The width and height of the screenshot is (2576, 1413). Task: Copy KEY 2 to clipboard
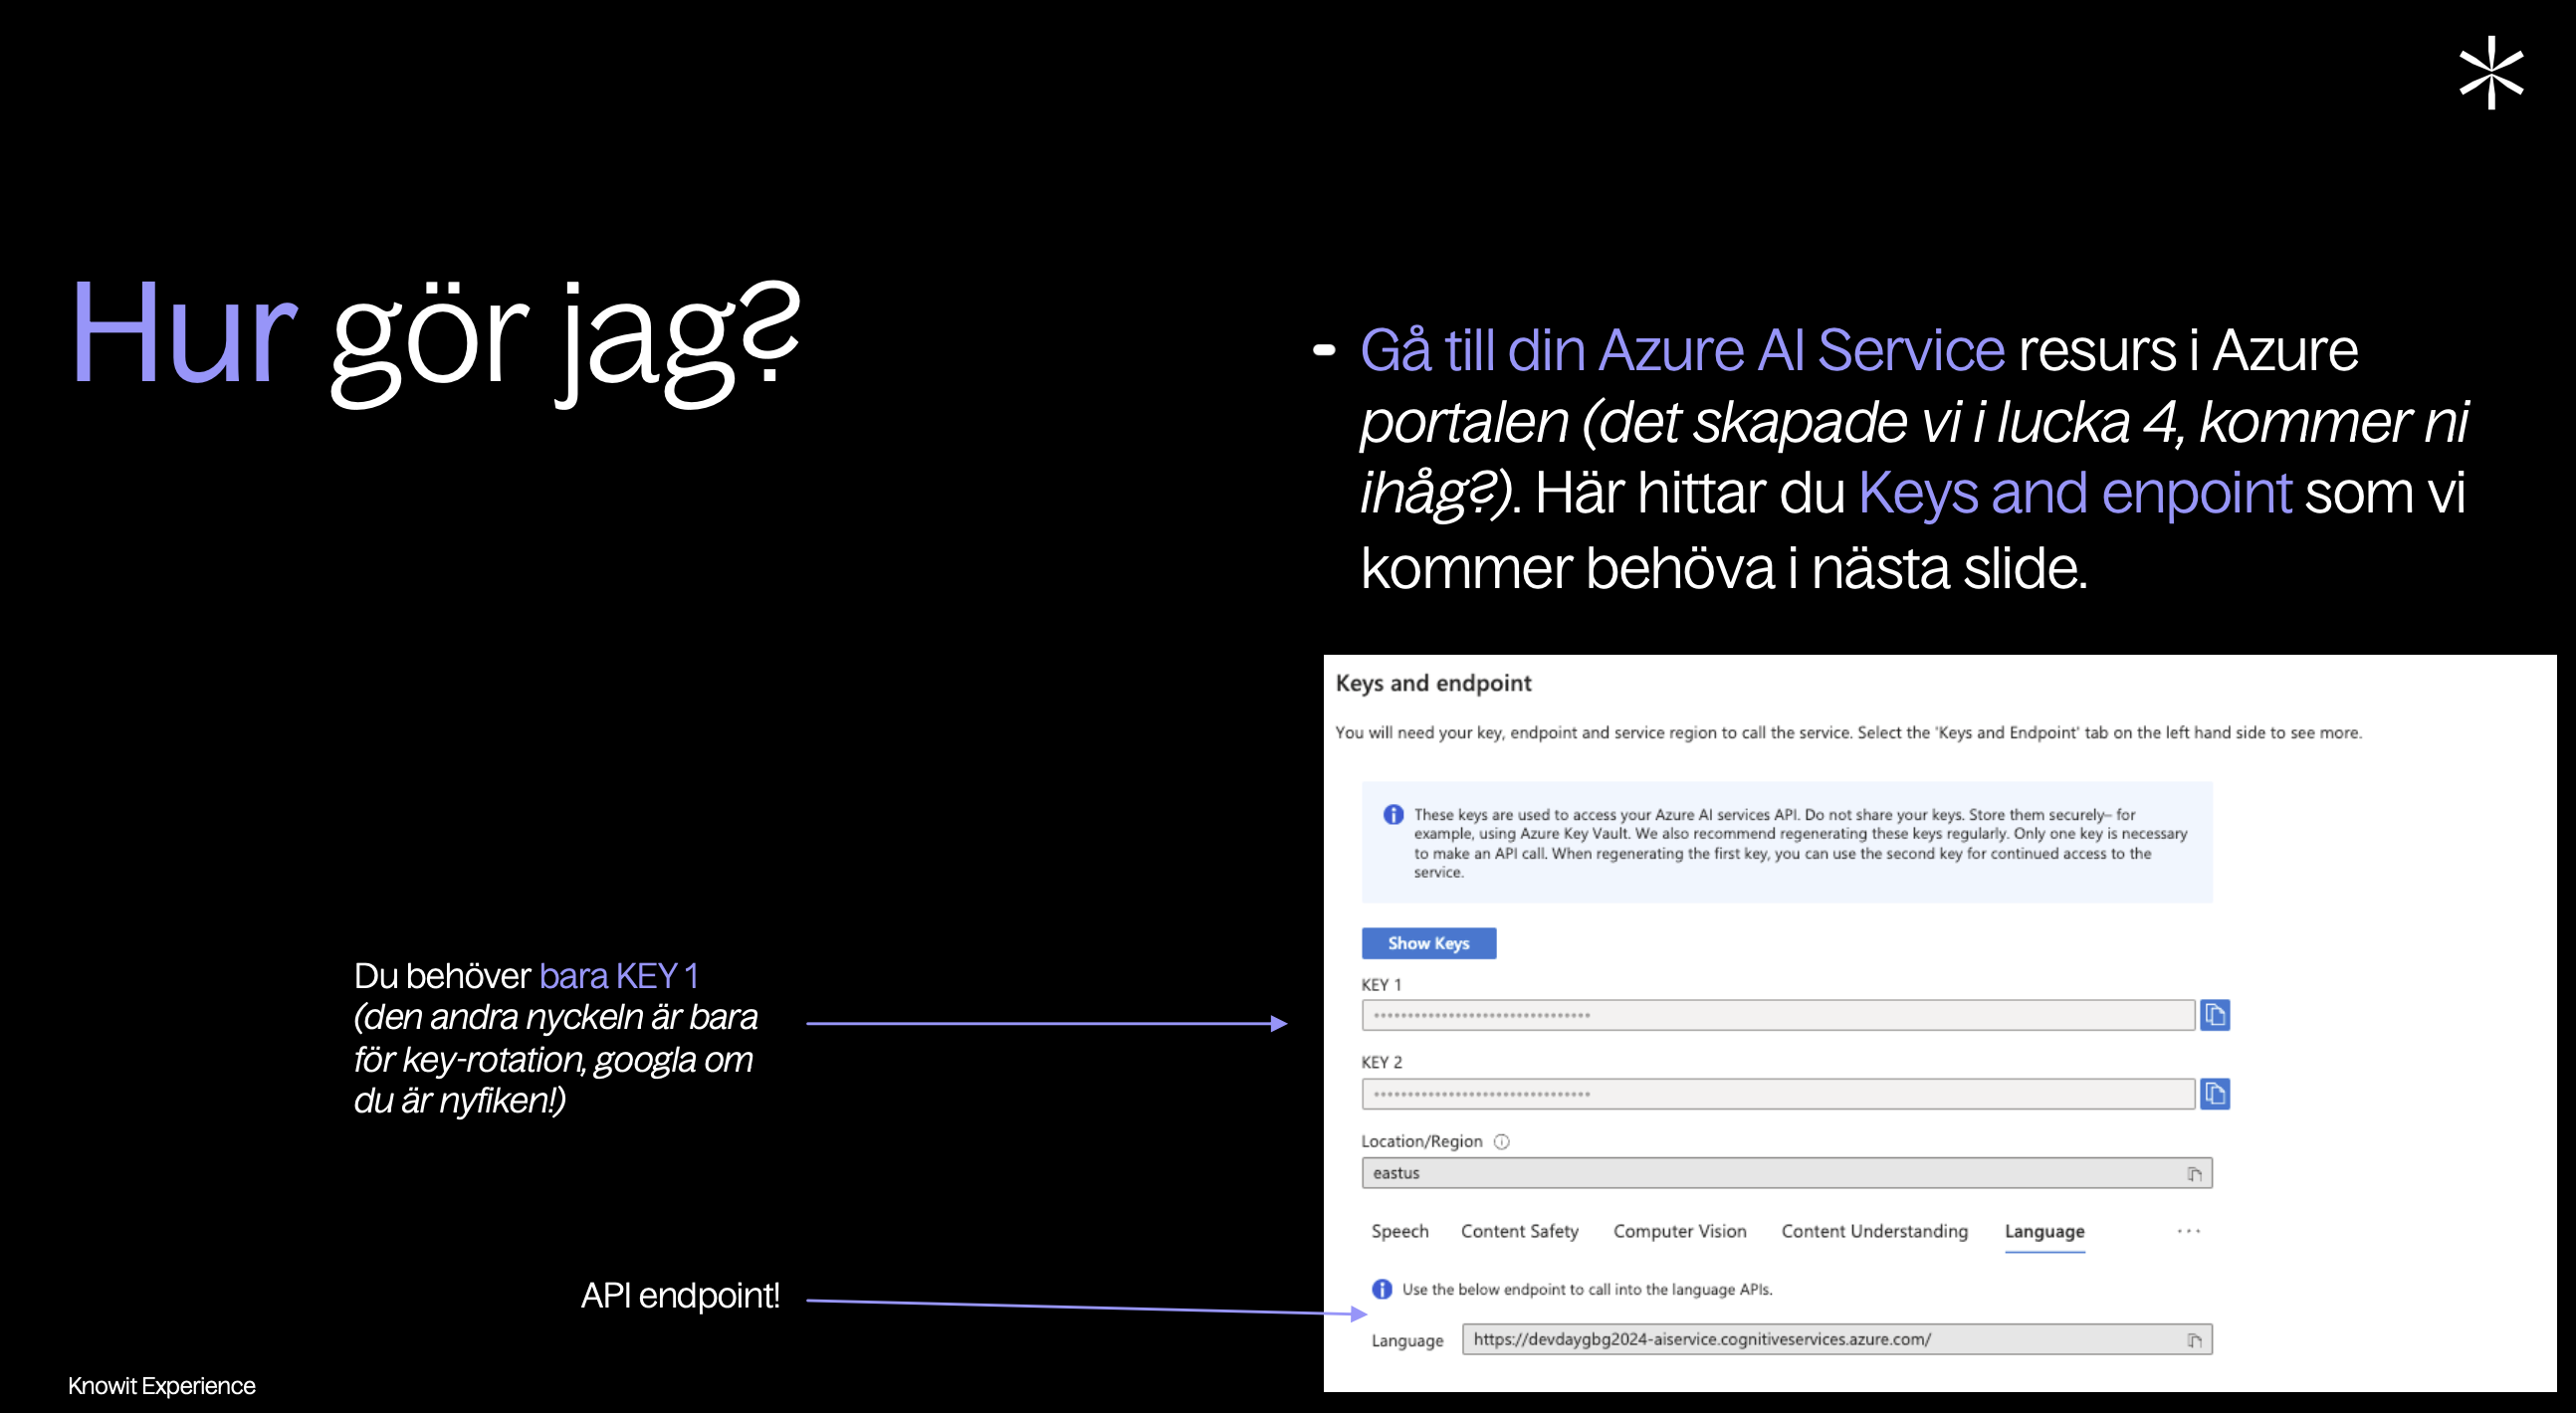(2214, 1094)
